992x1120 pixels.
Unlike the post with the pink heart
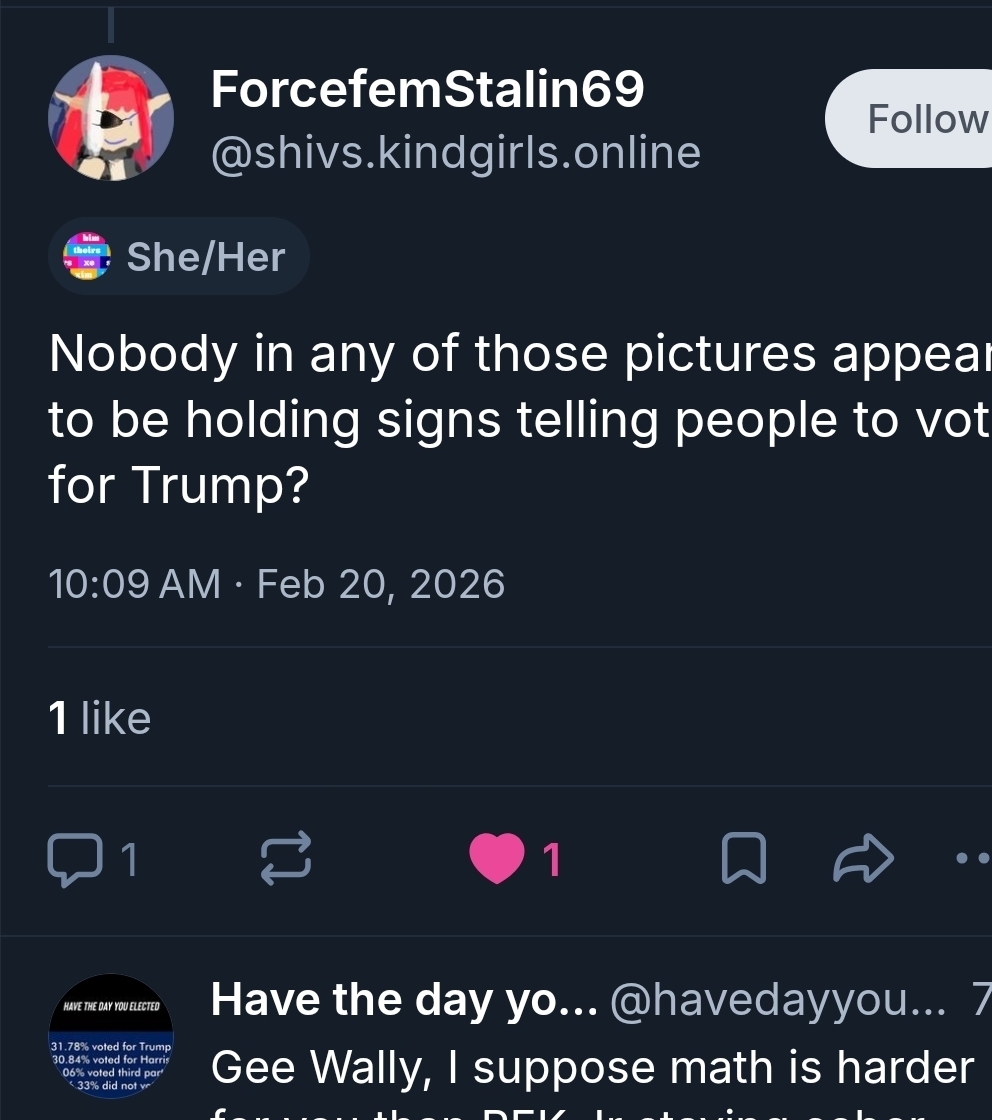(x=497, y=860)
